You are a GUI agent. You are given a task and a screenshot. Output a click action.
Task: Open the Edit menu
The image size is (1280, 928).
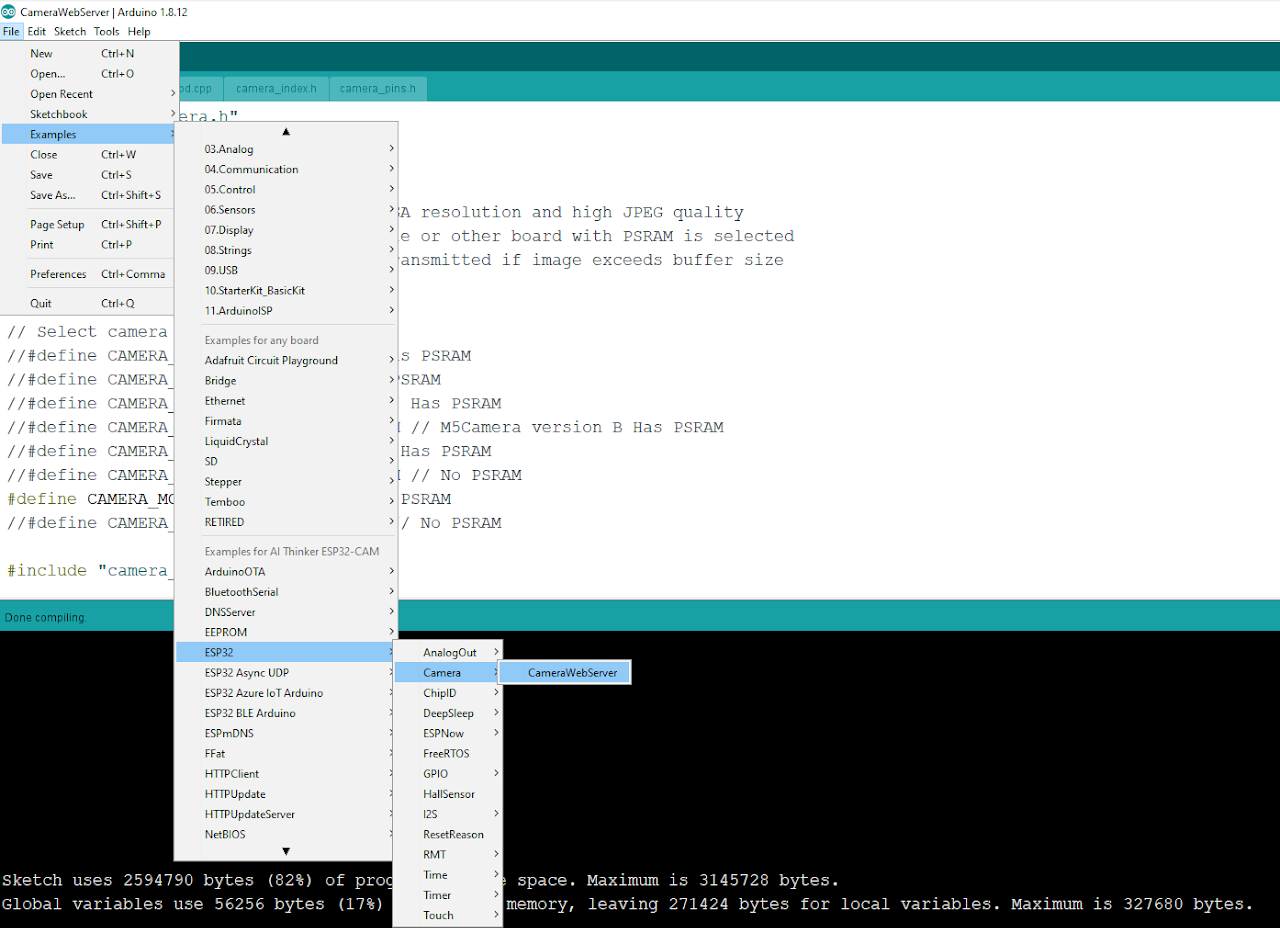coord(37,31)
